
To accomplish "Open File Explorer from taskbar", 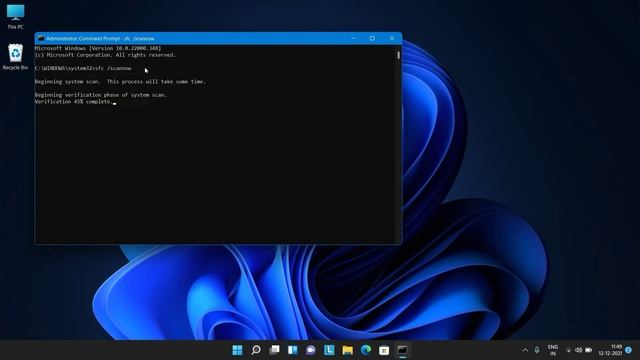I will [347, 350].
